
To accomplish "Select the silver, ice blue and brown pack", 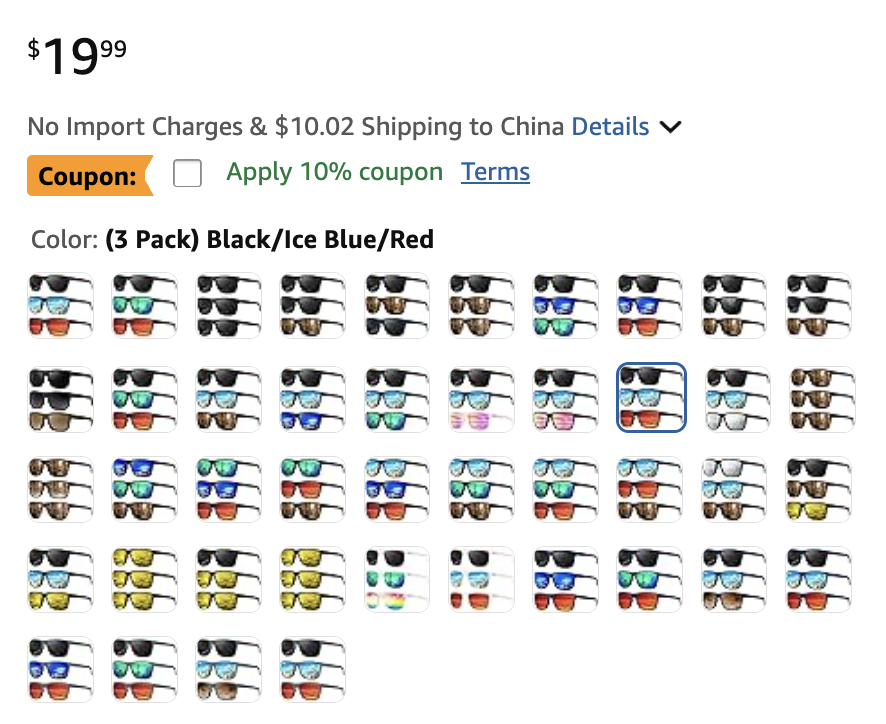I will tap(735, 489).
